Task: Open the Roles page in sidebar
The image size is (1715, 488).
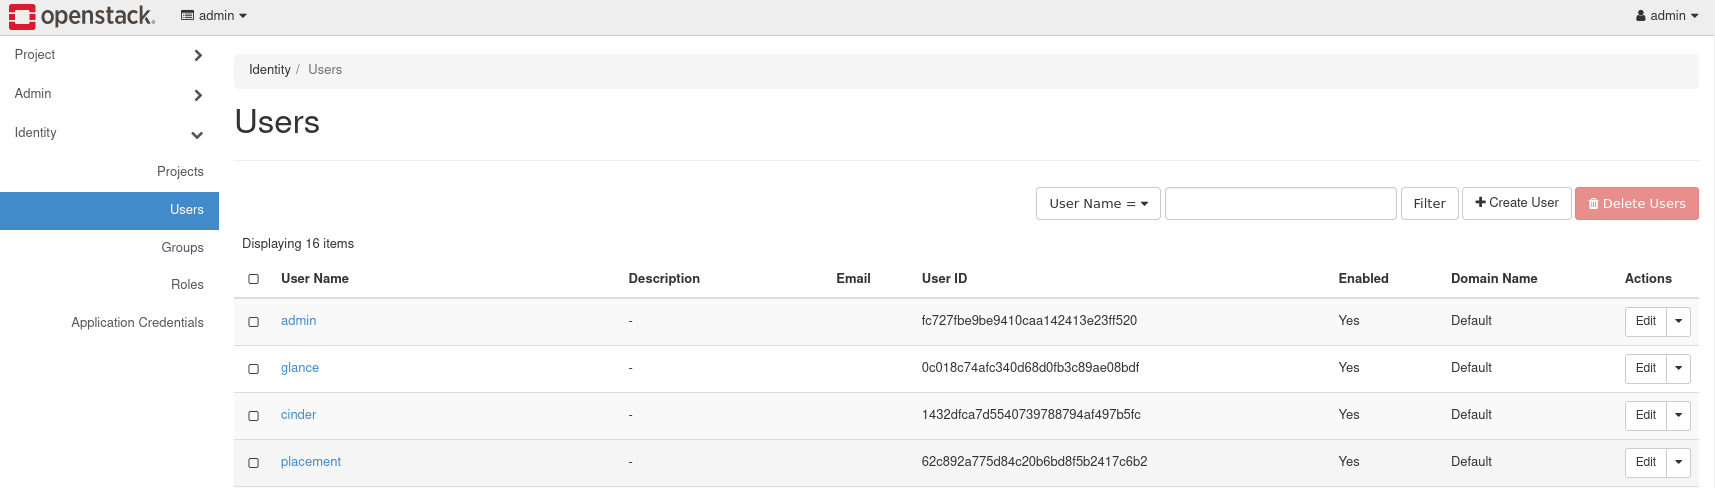Action: (187, 285)
